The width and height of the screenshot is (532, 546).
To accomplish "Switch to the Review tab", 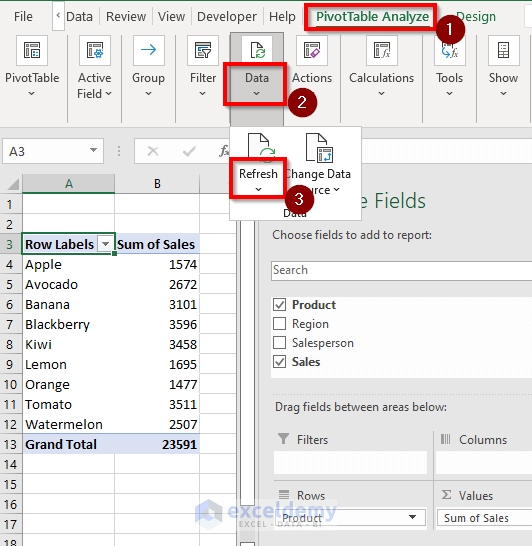I will 126,16.
